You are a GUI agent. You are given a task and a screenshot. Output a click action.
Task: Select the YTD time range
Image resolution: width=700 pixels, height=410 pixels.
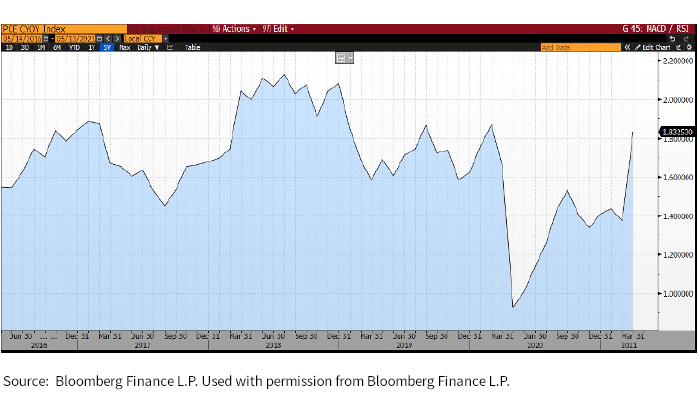tap(73, 47)
